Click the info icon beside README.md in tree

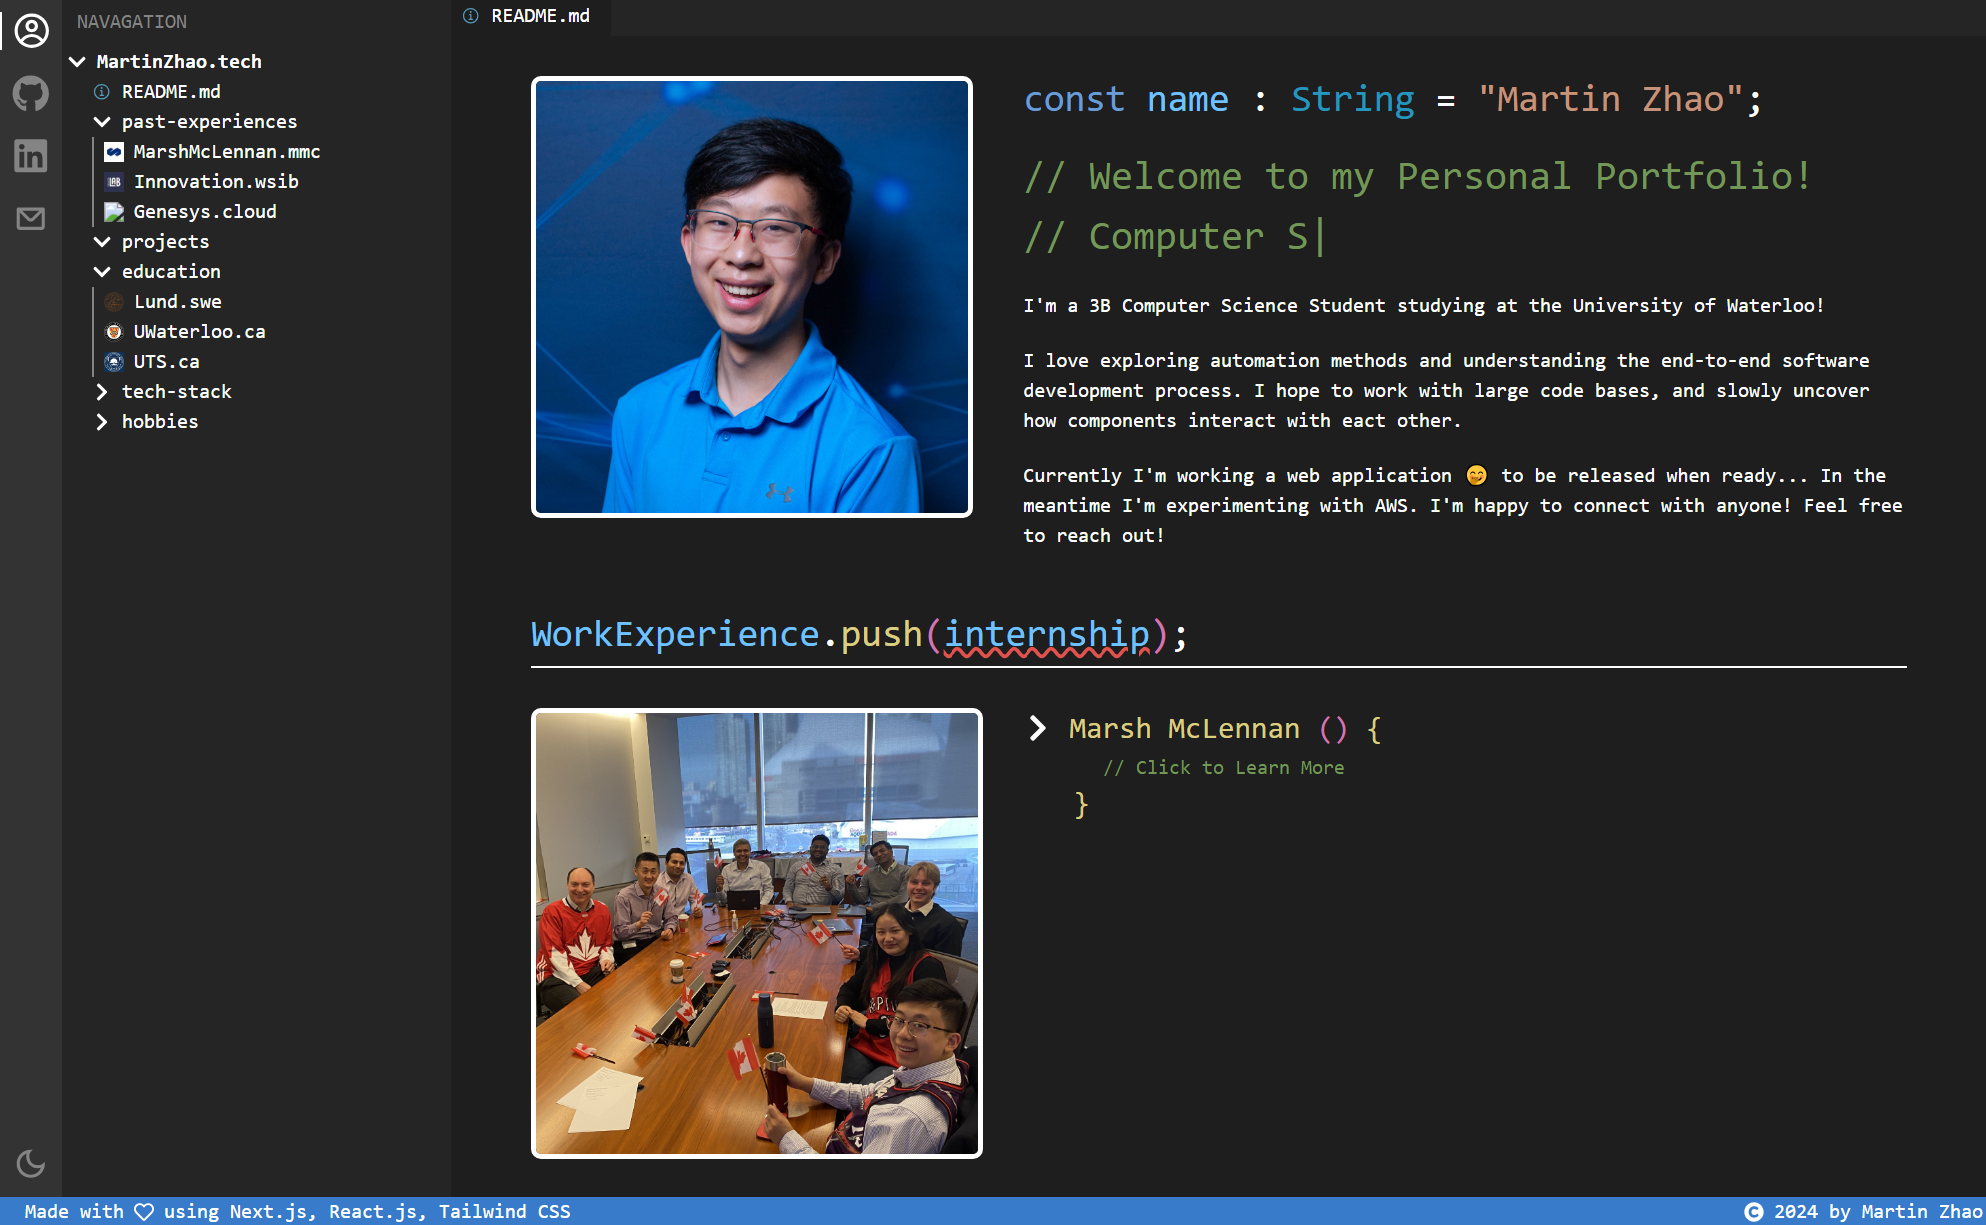[x=102, y=92]
